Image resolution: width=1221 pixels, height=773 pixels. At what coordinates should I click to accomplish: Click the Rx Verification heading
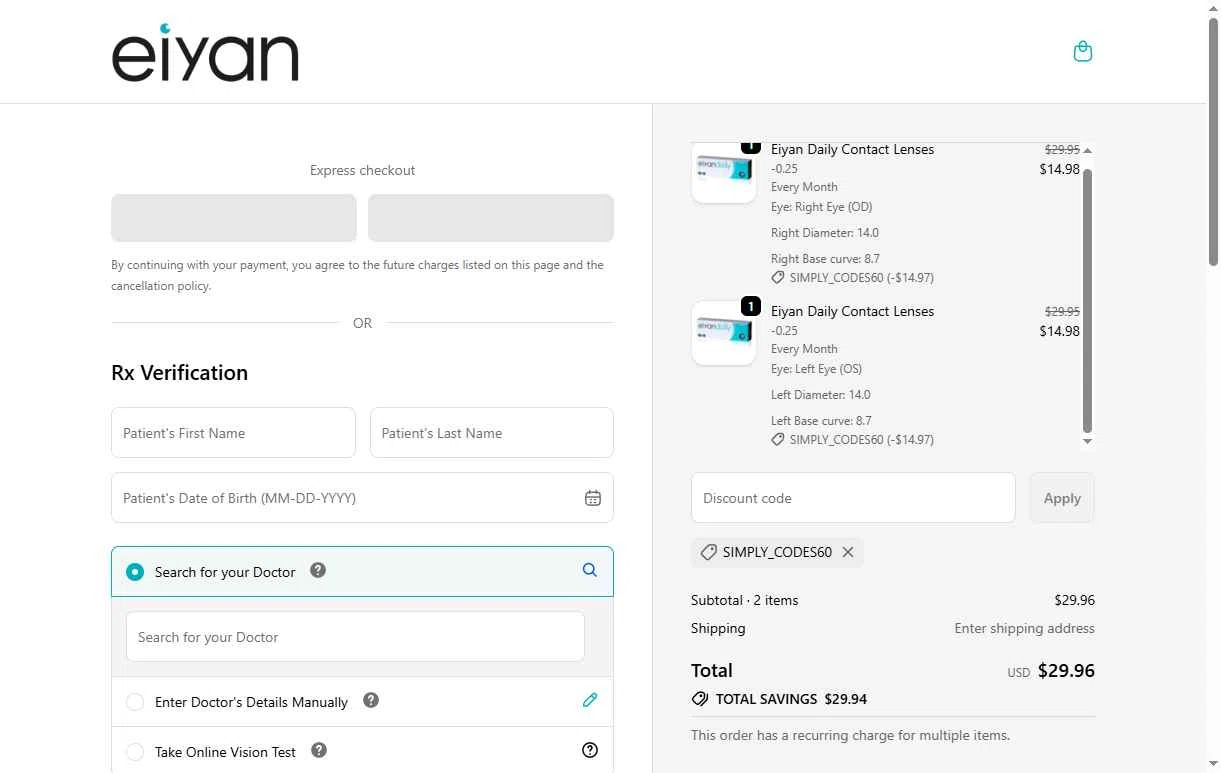click(x=180, y=373)
